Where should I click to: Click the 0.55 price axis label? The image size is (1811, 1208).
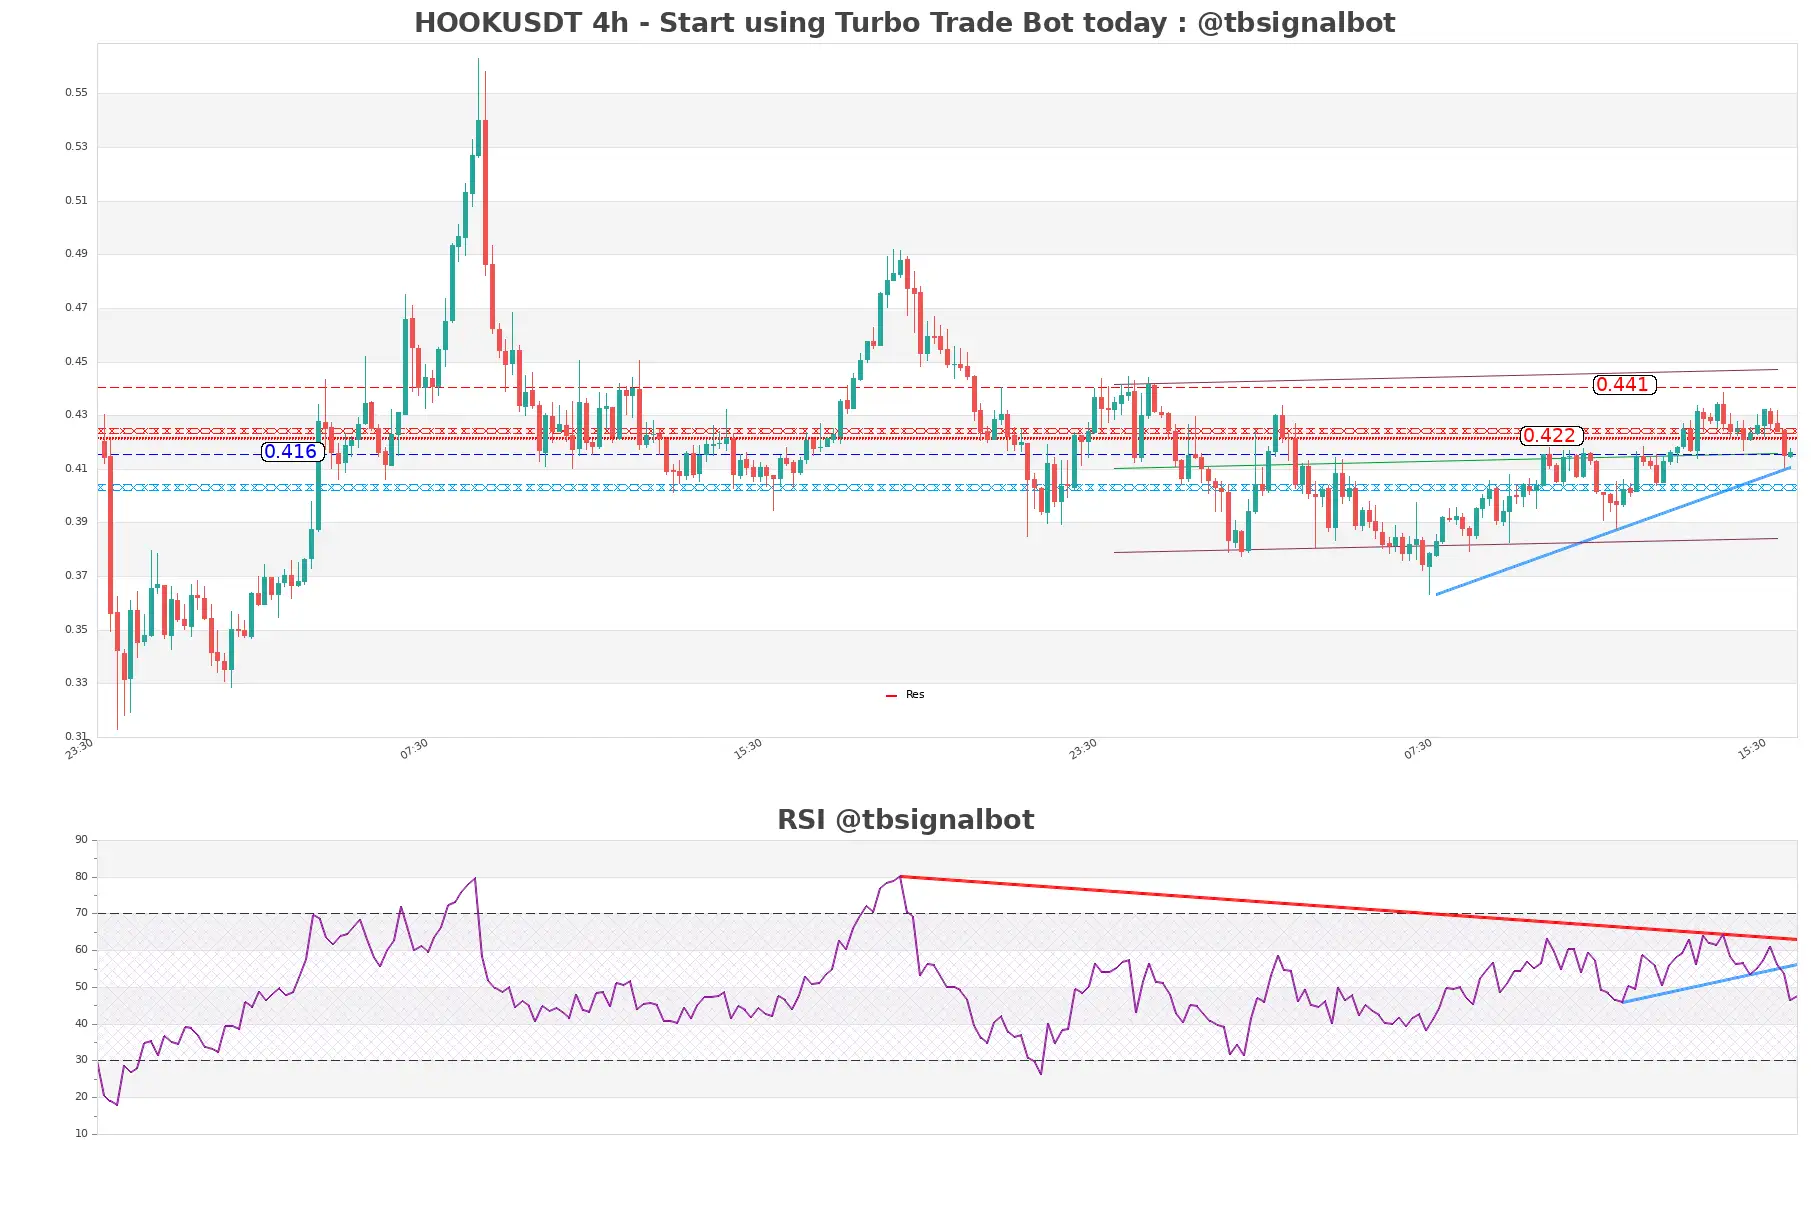click(76, 93)
